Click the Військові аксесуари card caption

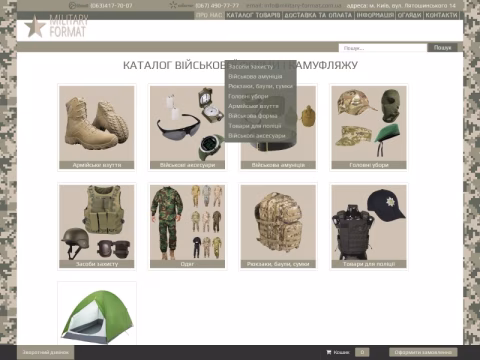click(187, 165)
